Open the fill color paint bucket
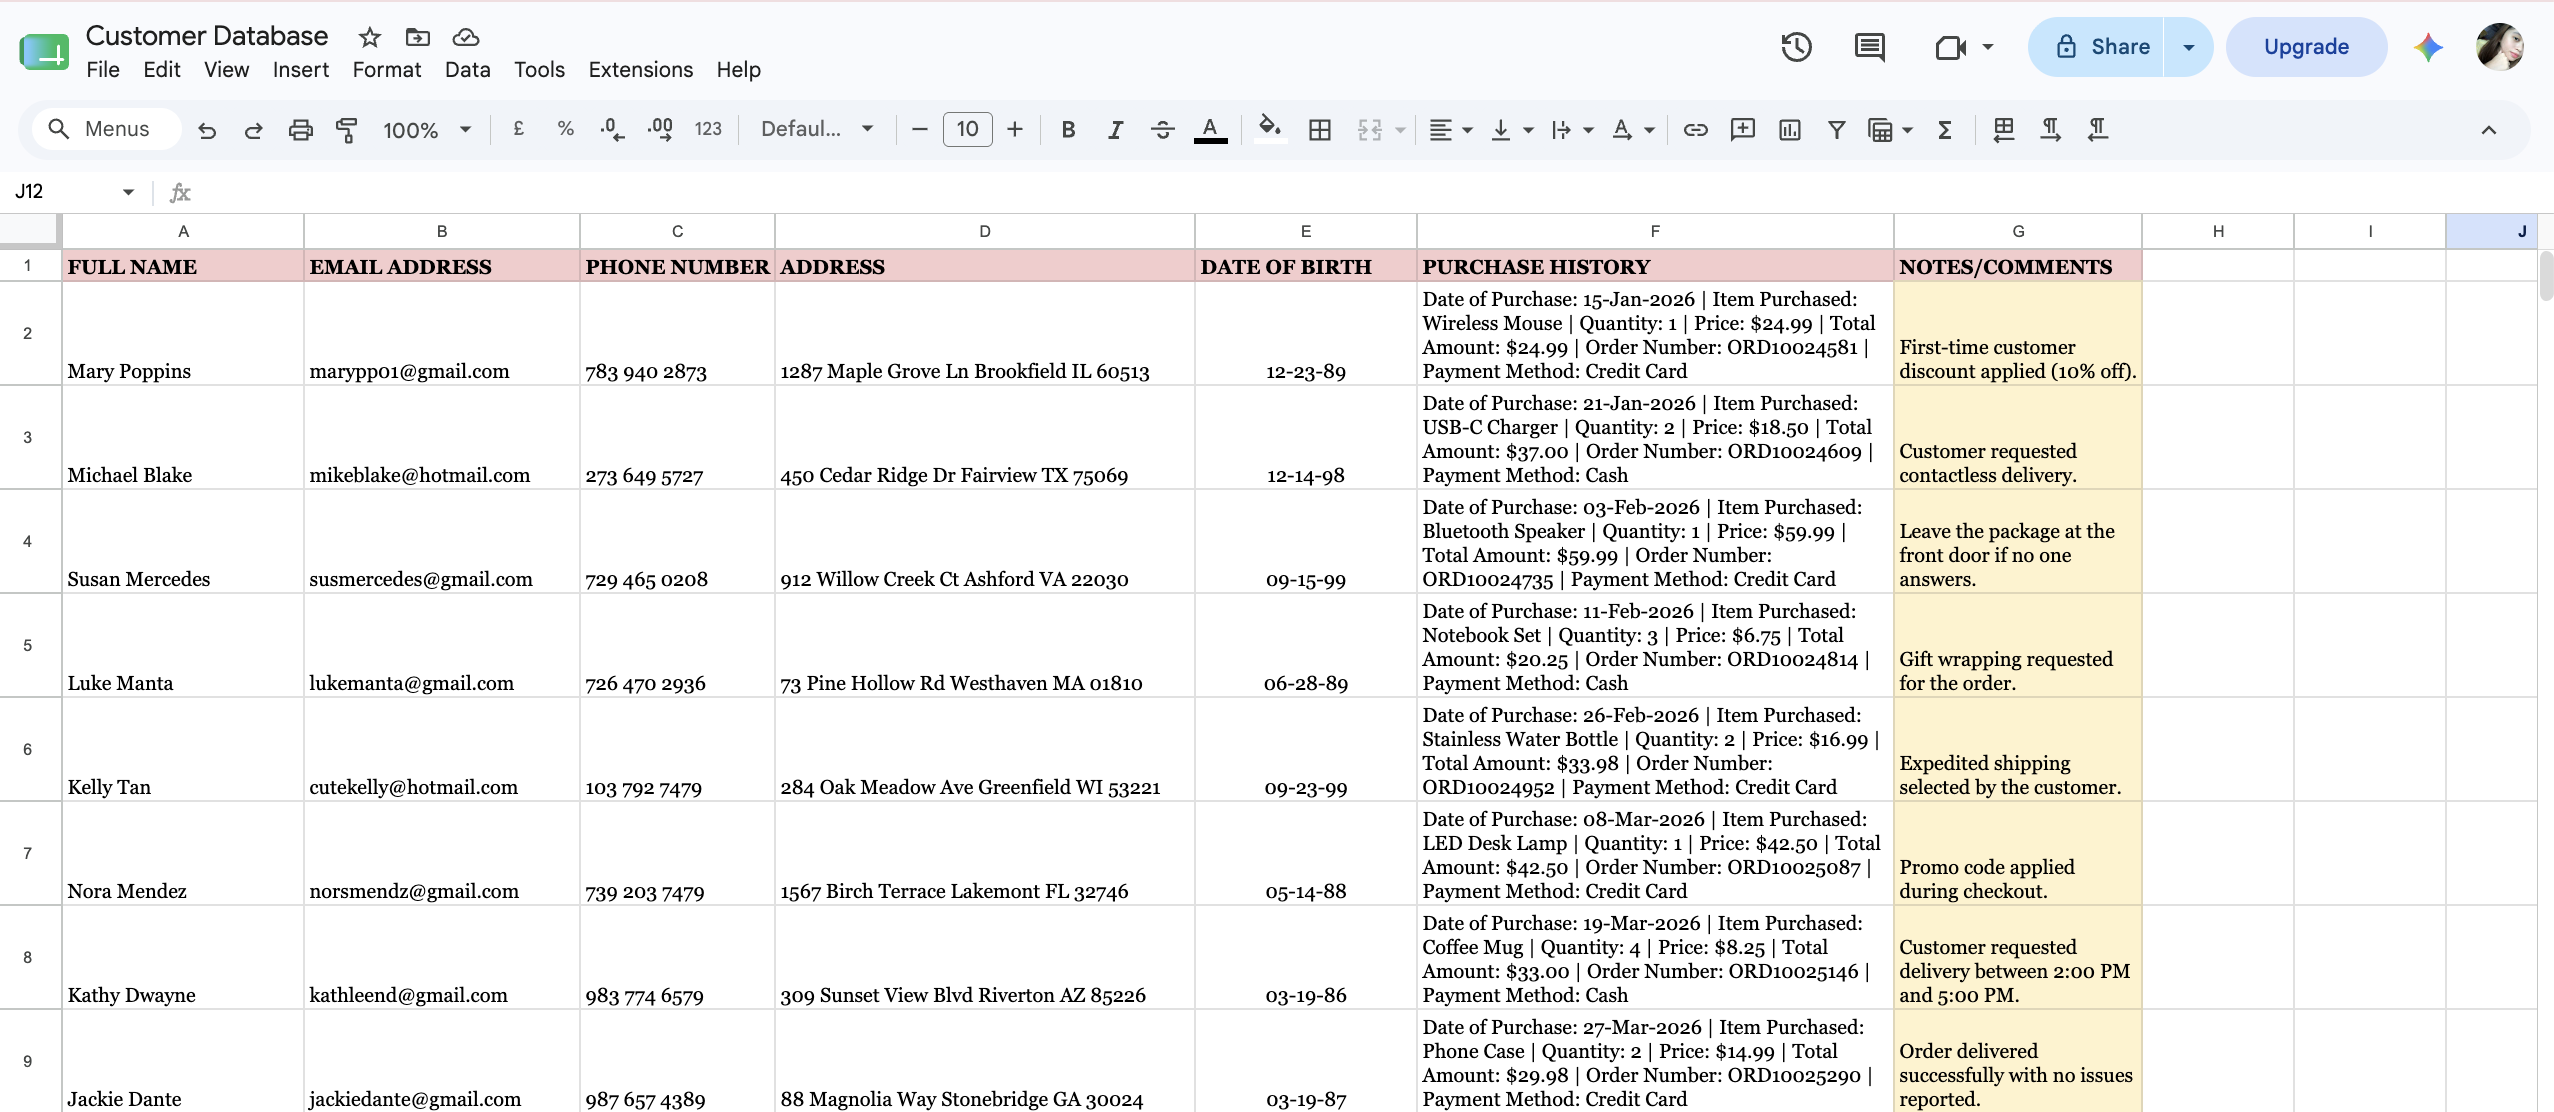2554x1112 pixels. 1269,129
